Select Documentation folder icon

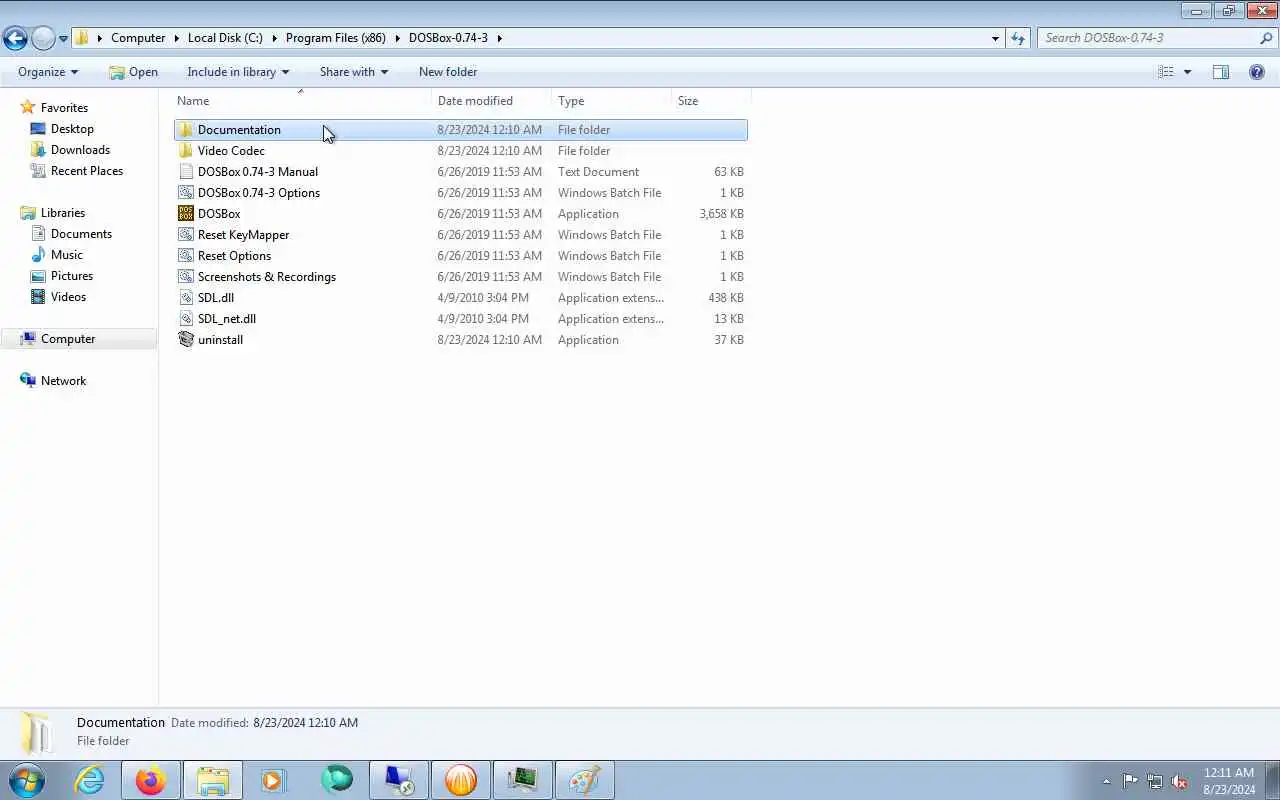(186, 130)
